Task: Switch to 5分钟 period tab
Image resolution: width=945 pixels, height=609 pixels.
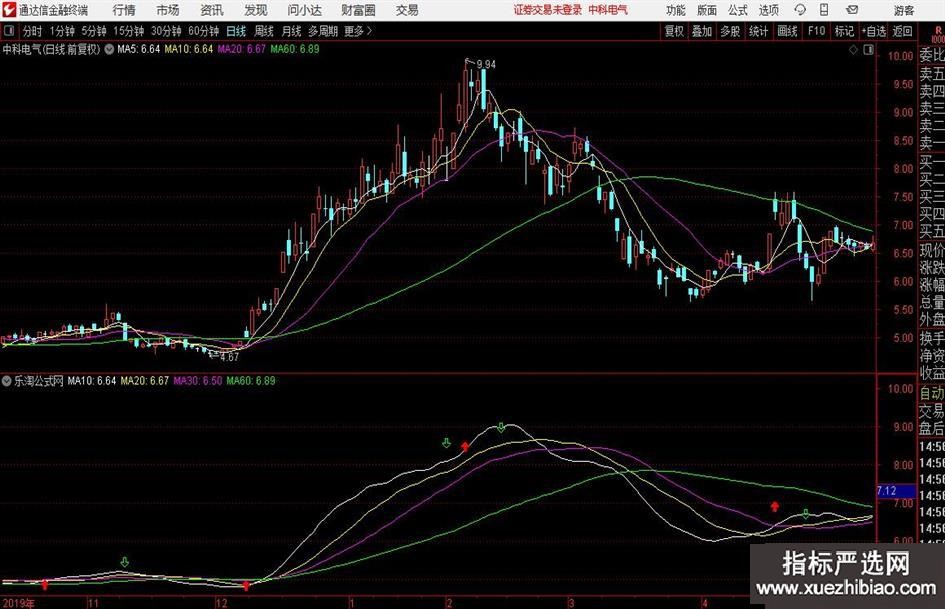Action: click(x=94, y=31)
